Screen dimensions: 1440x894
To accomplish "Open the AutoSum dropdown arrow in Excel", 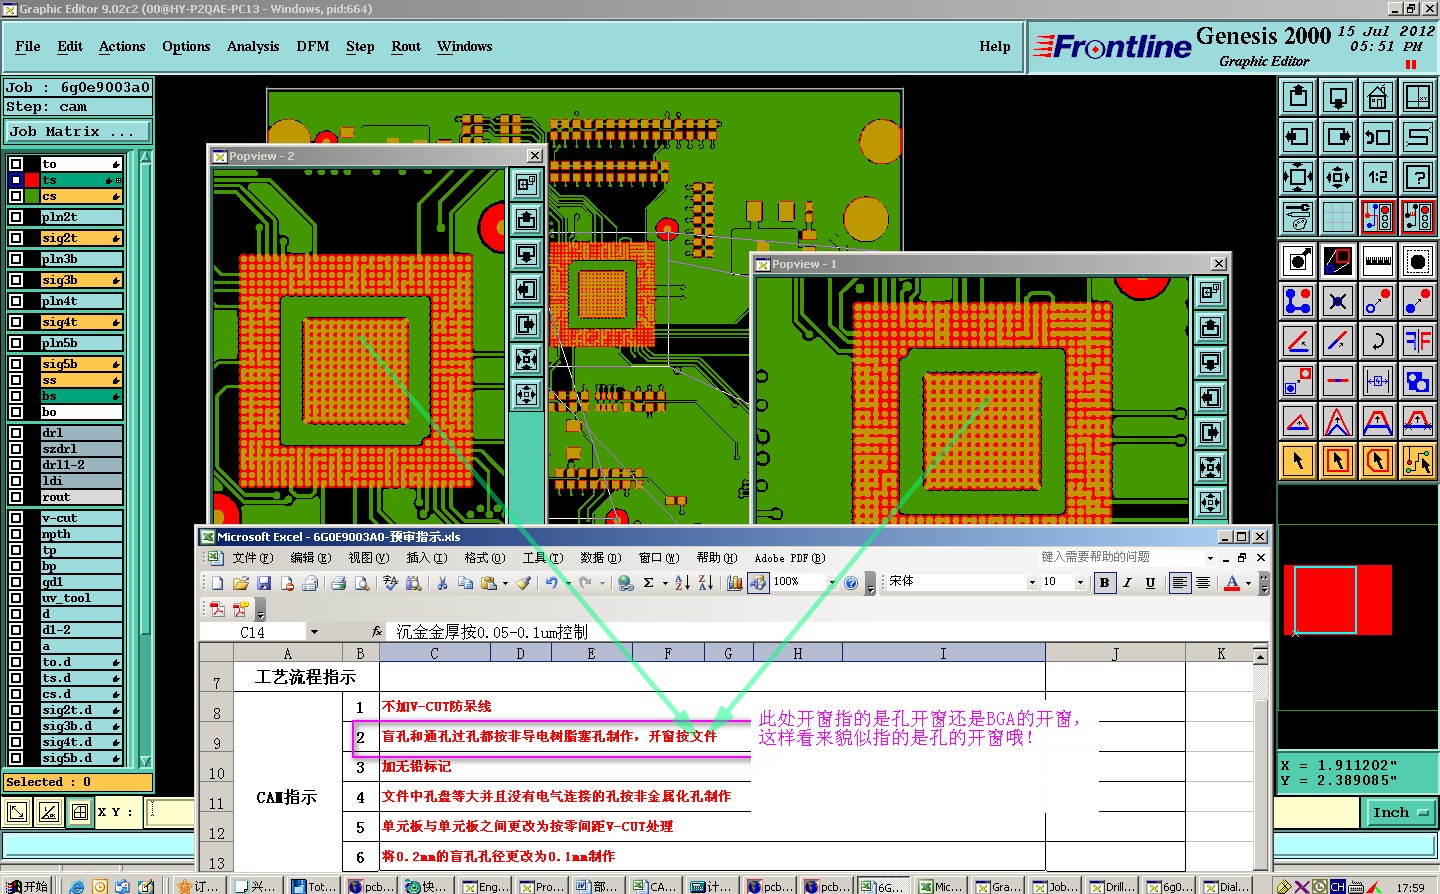I will 664,583.
